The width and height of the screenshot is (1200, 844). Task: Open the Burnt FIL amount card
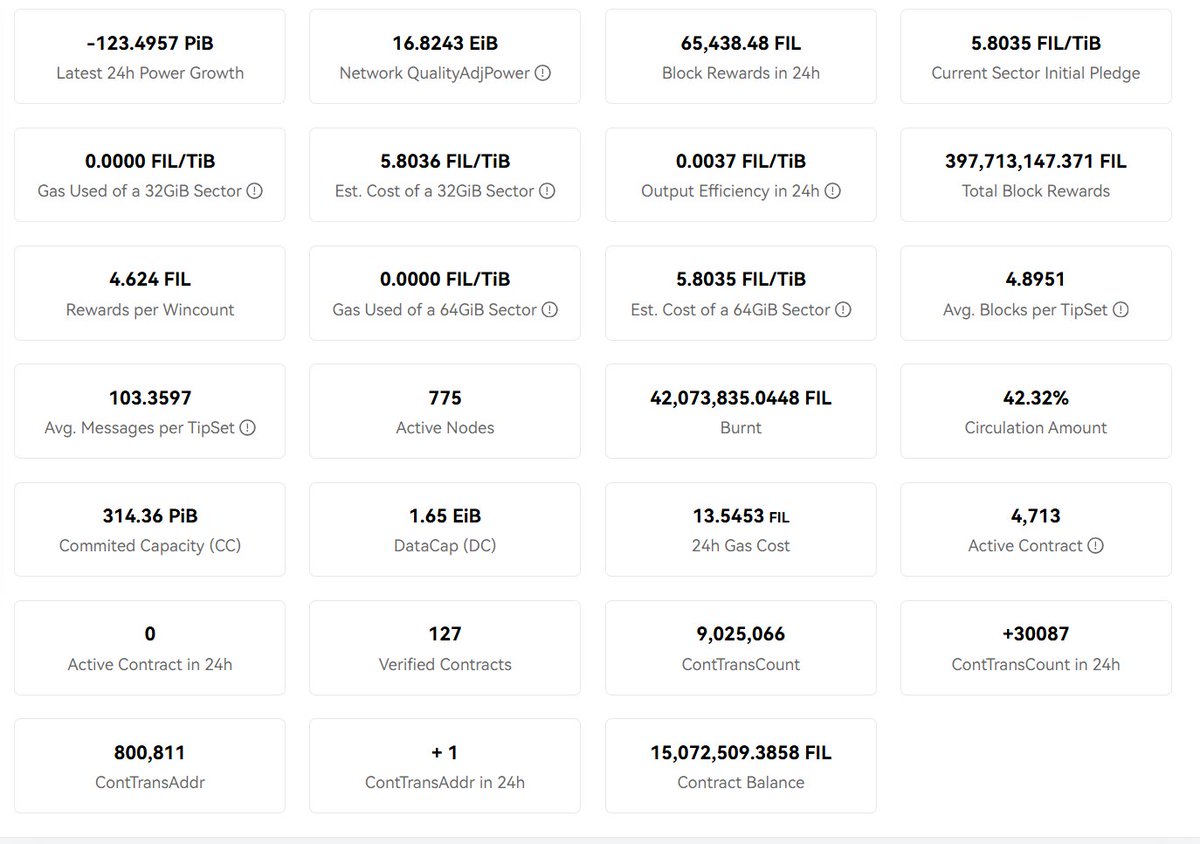point(741,411)
